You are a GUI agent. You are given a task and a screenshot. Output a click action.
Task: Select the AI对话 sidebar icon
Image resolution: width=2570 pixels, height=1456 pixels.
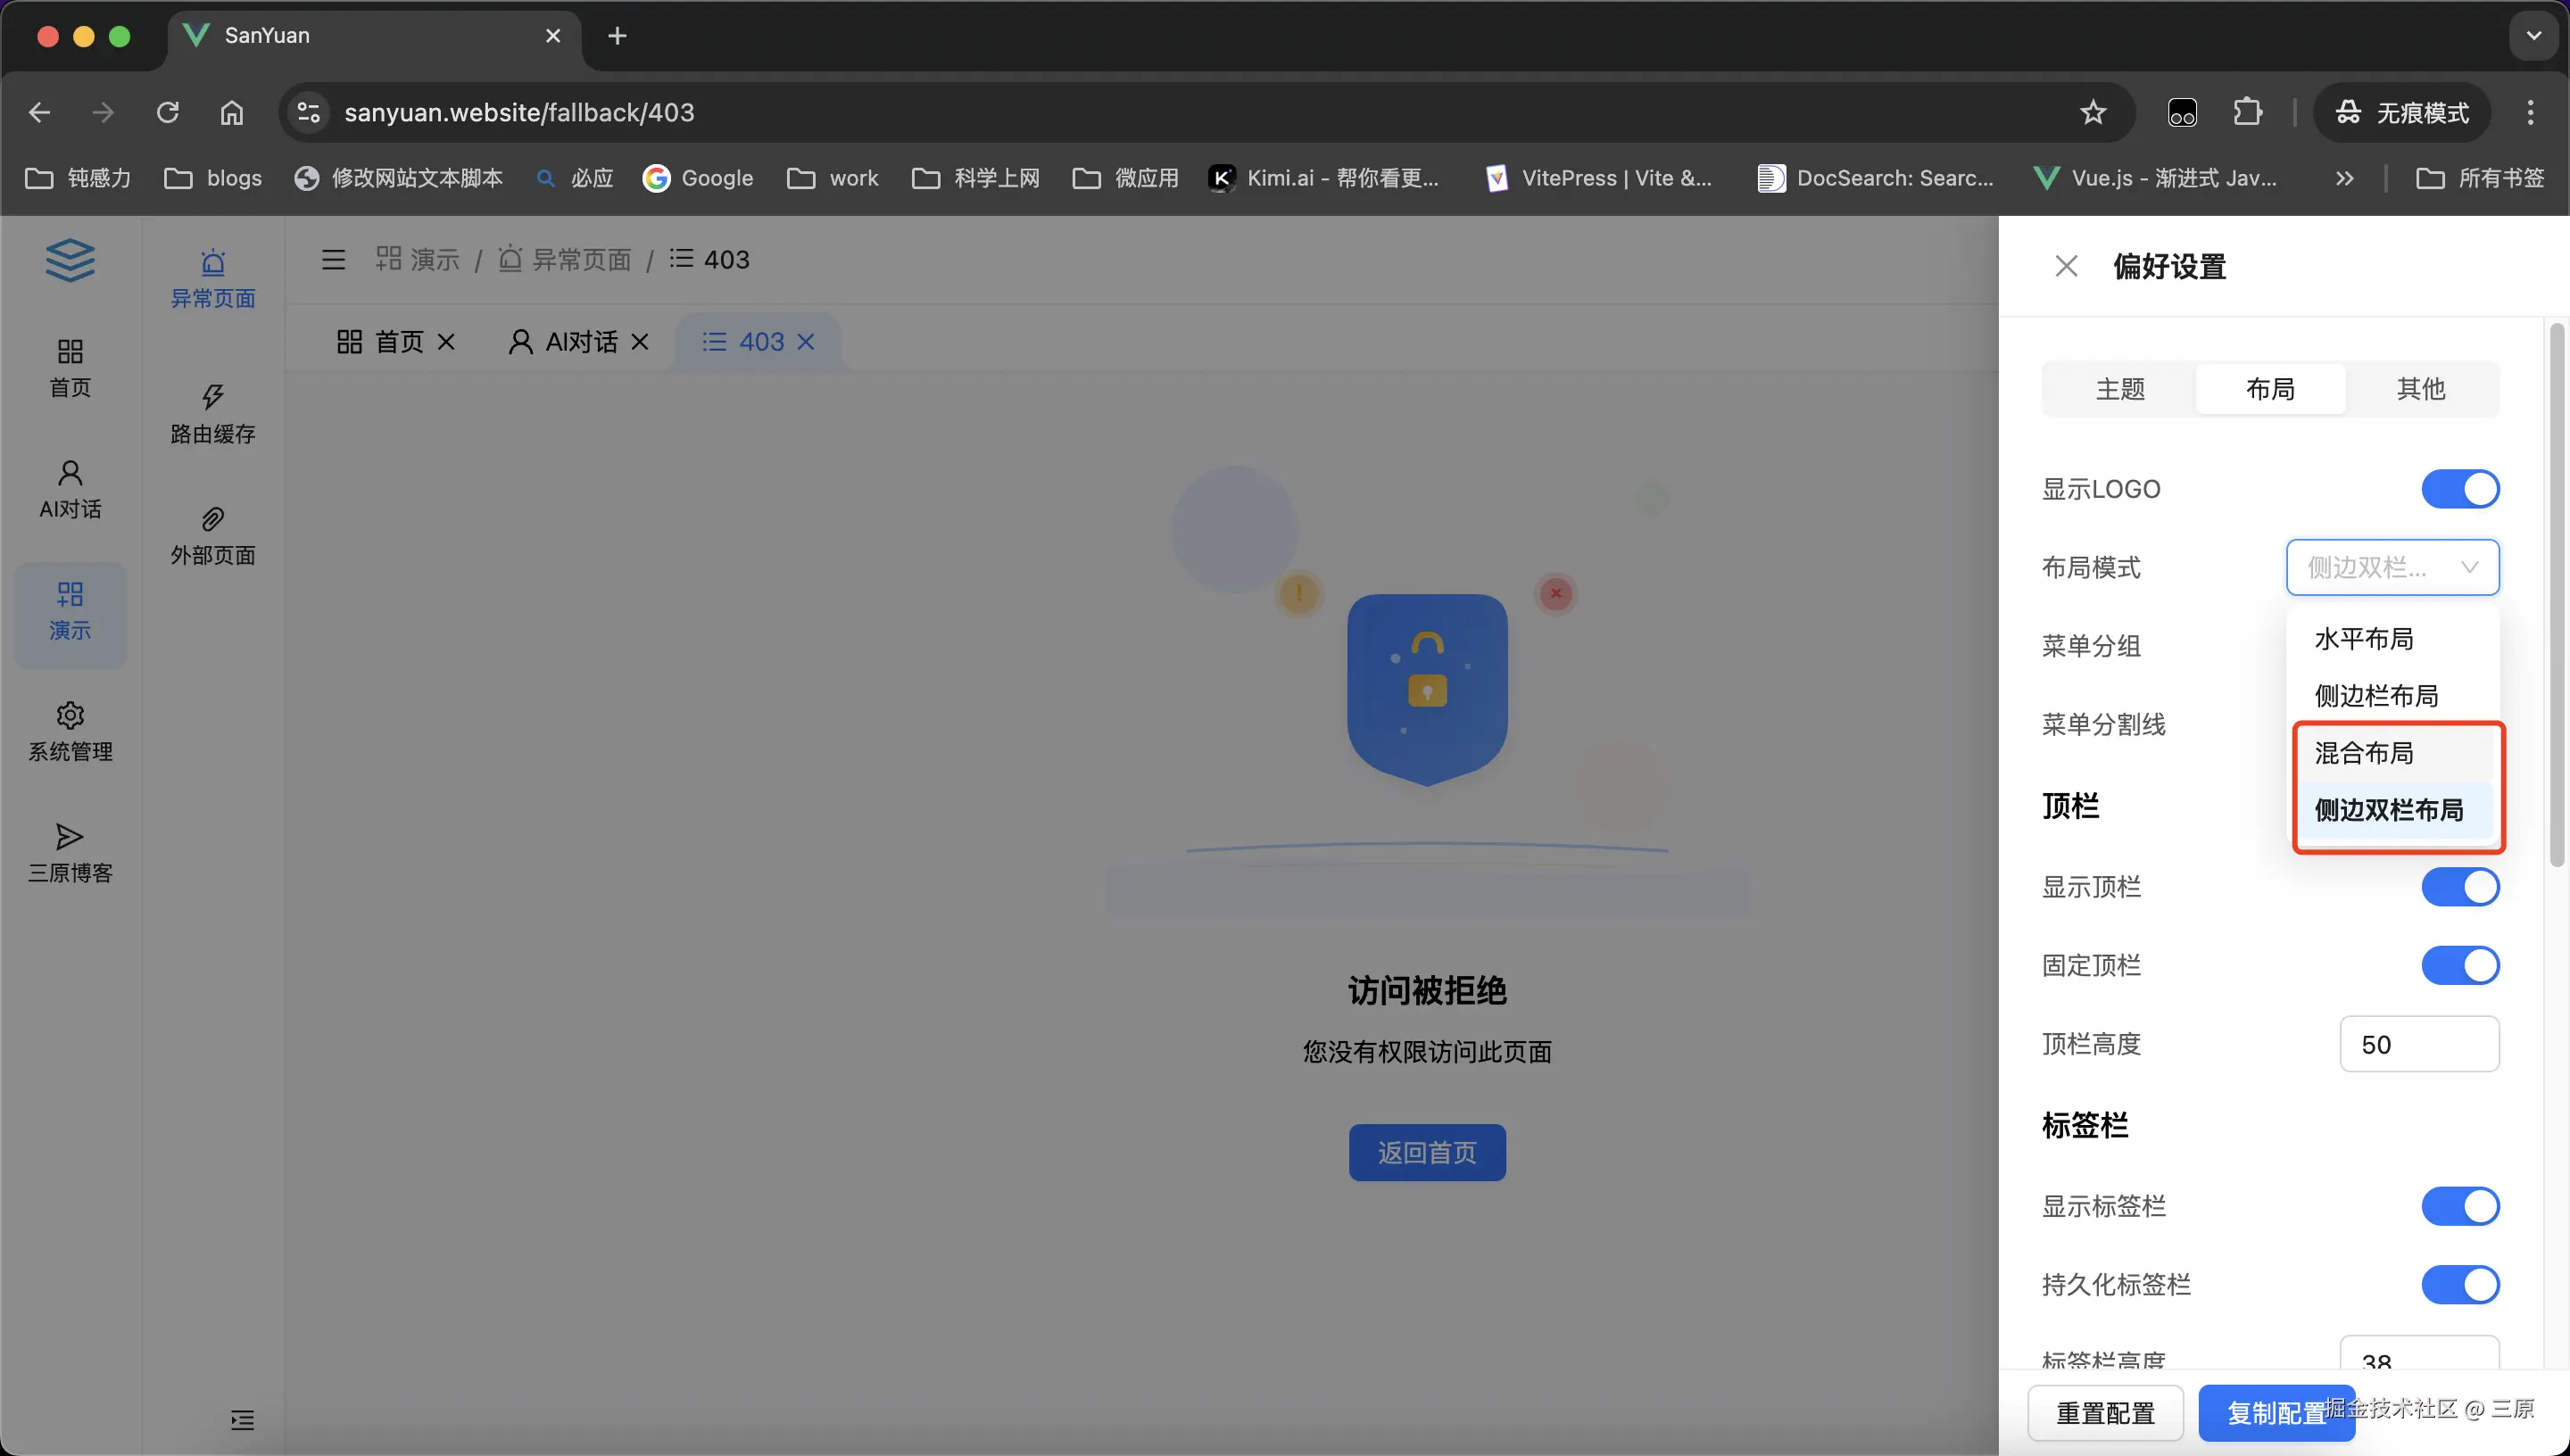click(x=69, y=490)
